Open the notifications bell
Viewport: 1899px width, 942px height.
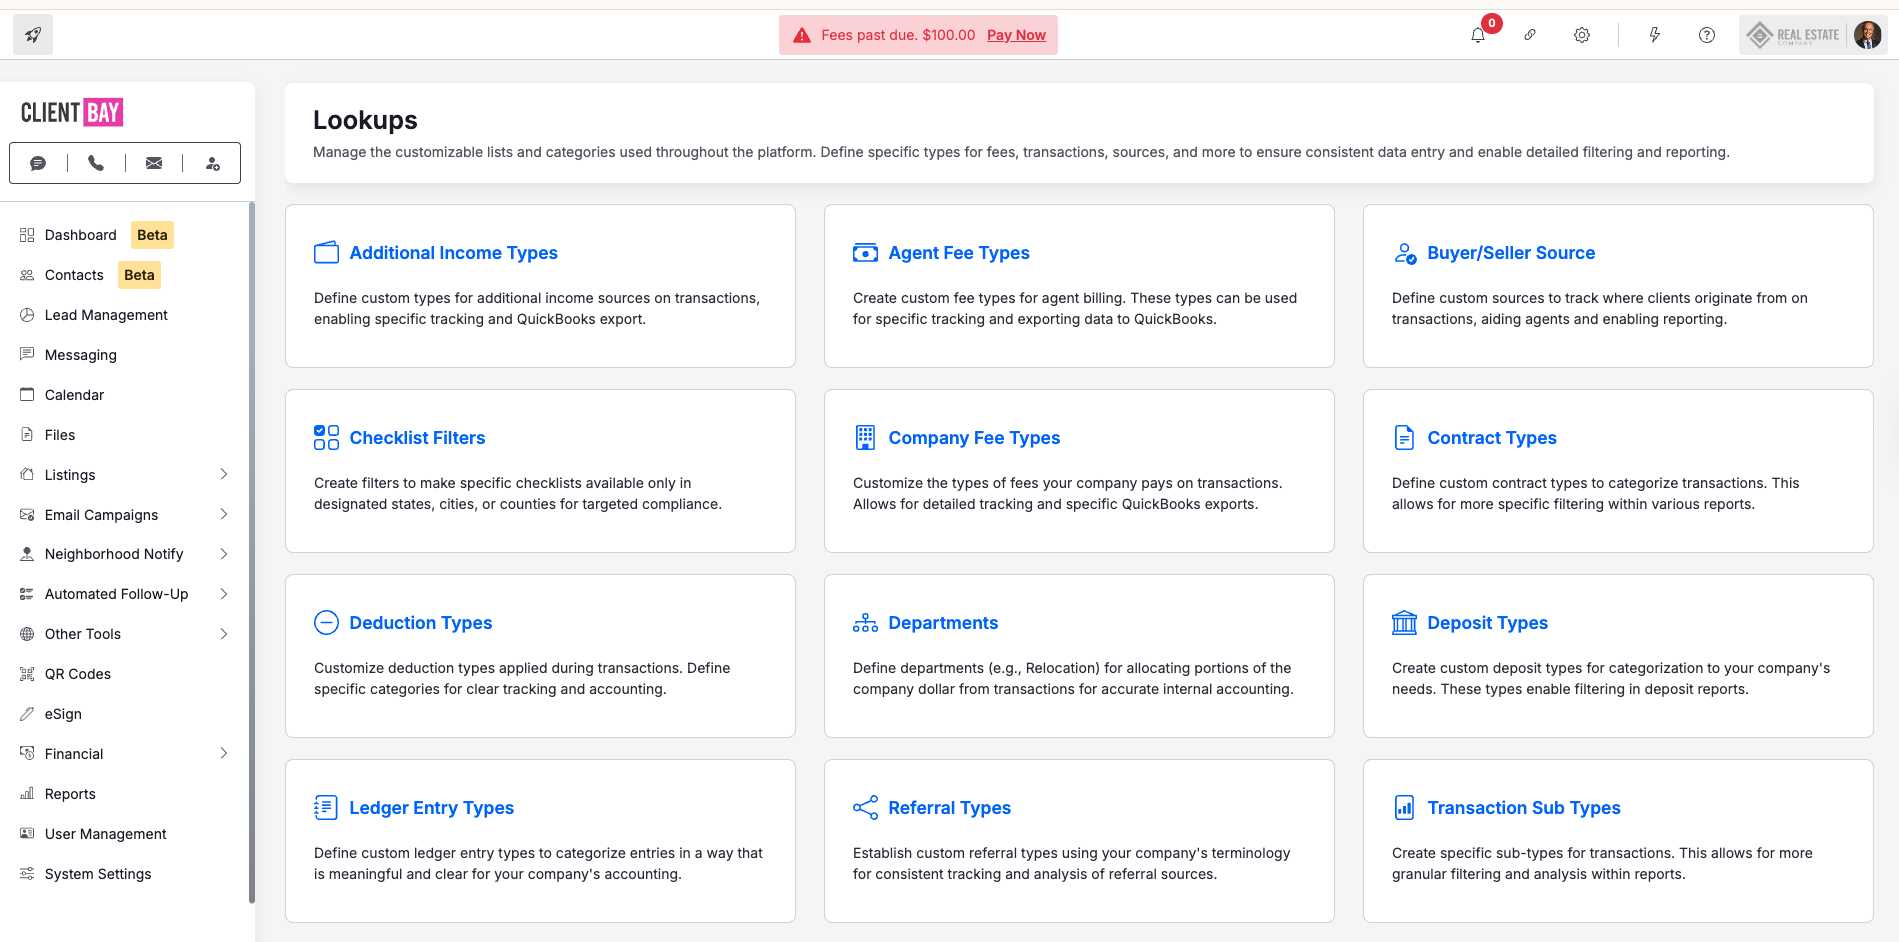pyautogui.click(x=1477, y=35)
